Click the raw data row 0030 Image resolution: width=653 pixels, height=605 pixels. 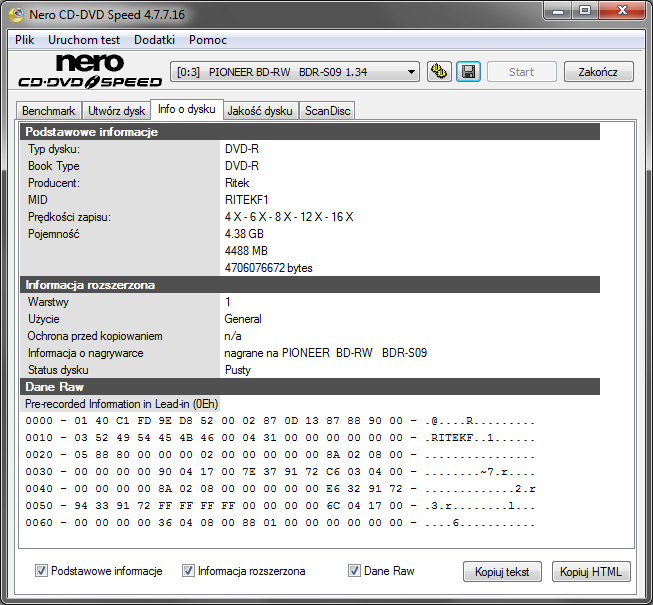point(280,472)
